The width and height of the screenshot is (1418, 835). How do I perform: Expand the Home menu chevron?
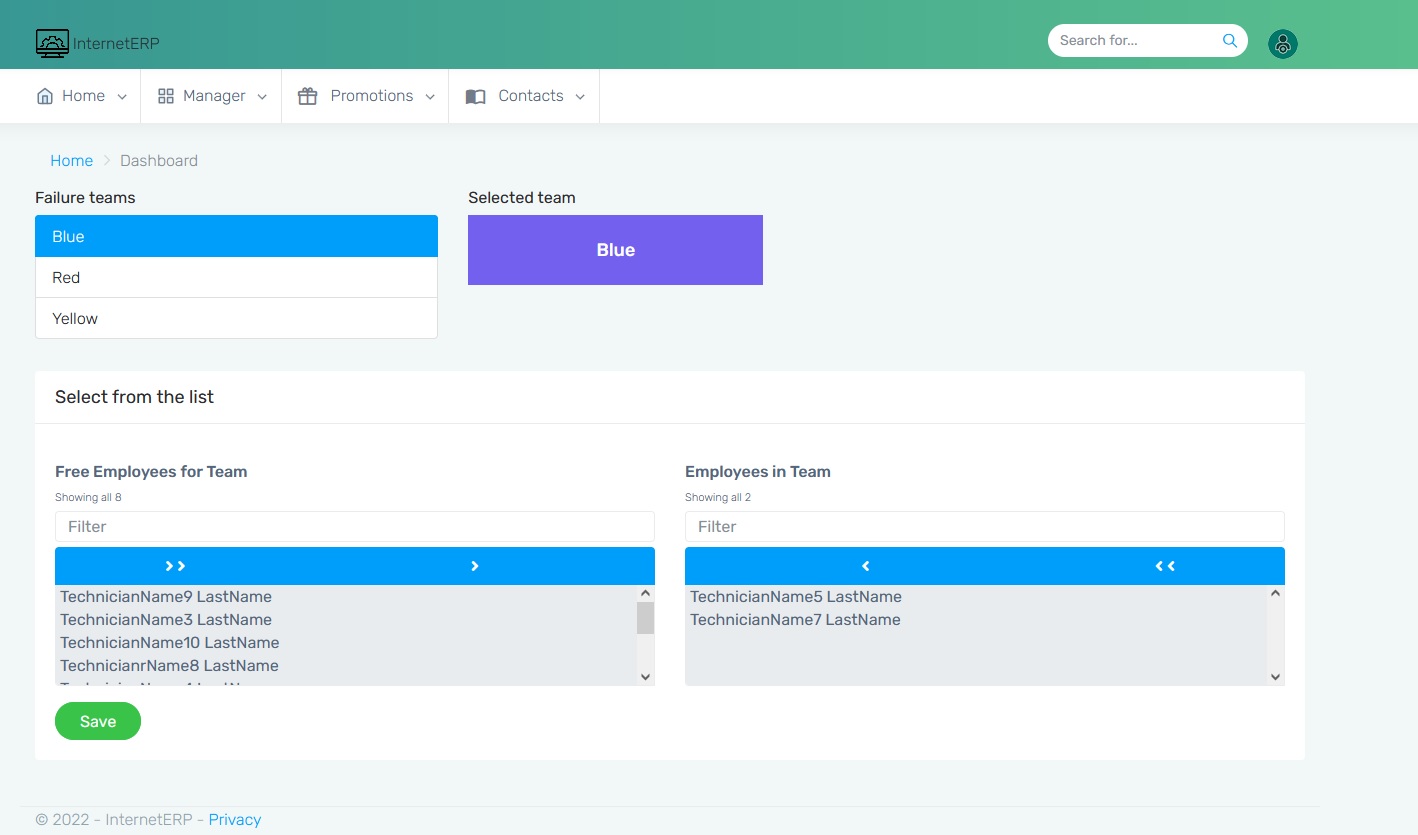click(122, 97)
